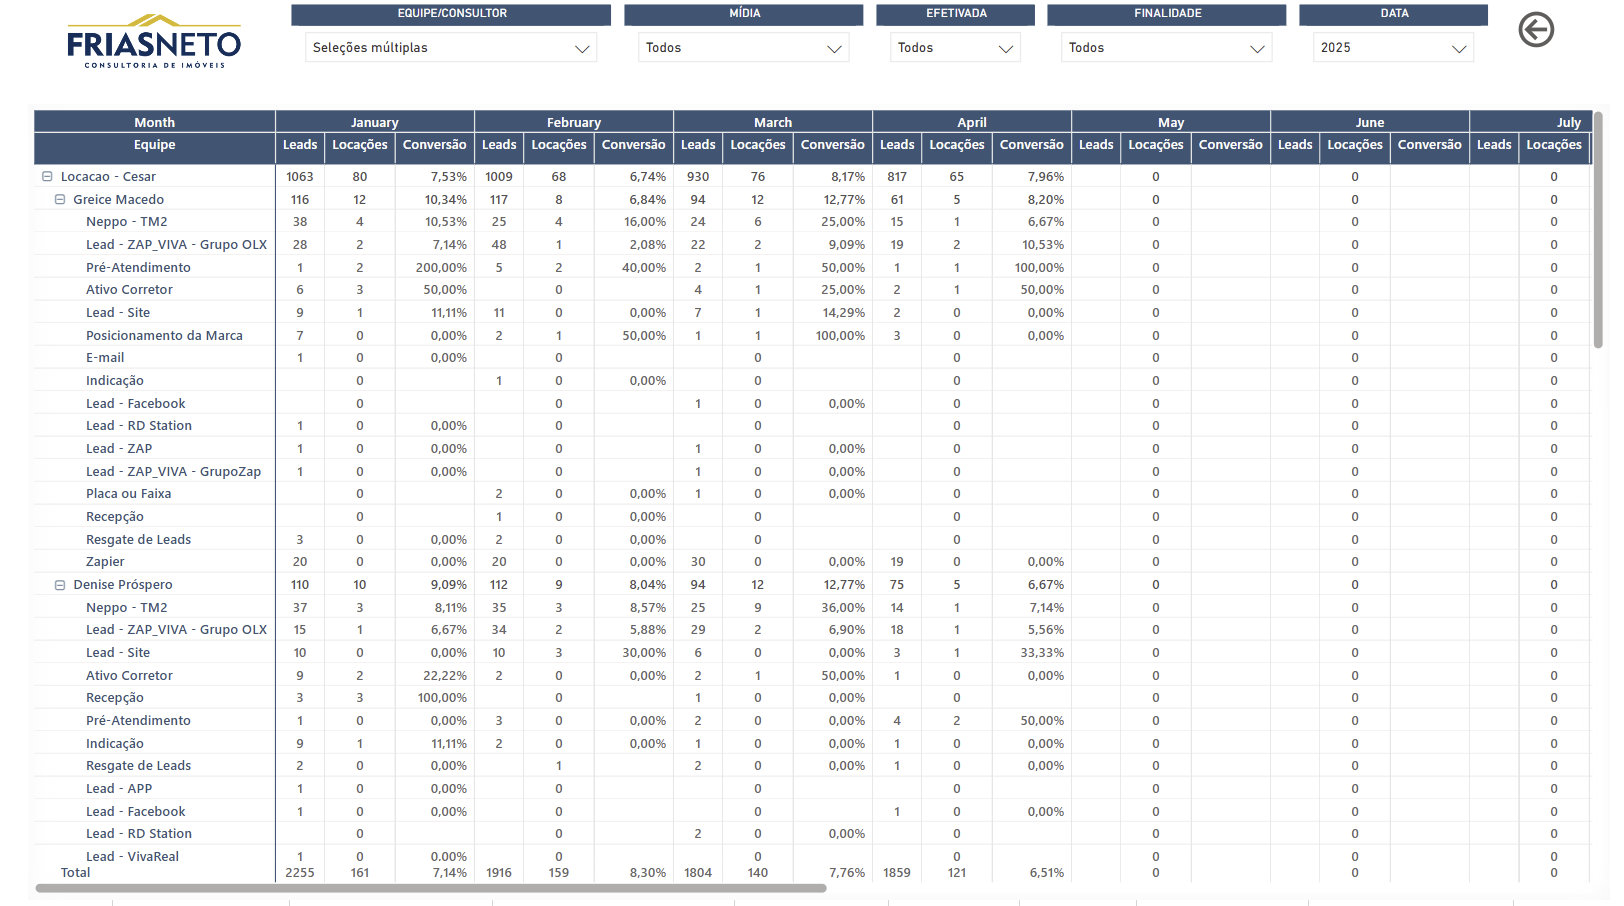Open the Efetivada filter dropdown
The height and width of the screenshot is (906, 1624).
click(955, 48)
